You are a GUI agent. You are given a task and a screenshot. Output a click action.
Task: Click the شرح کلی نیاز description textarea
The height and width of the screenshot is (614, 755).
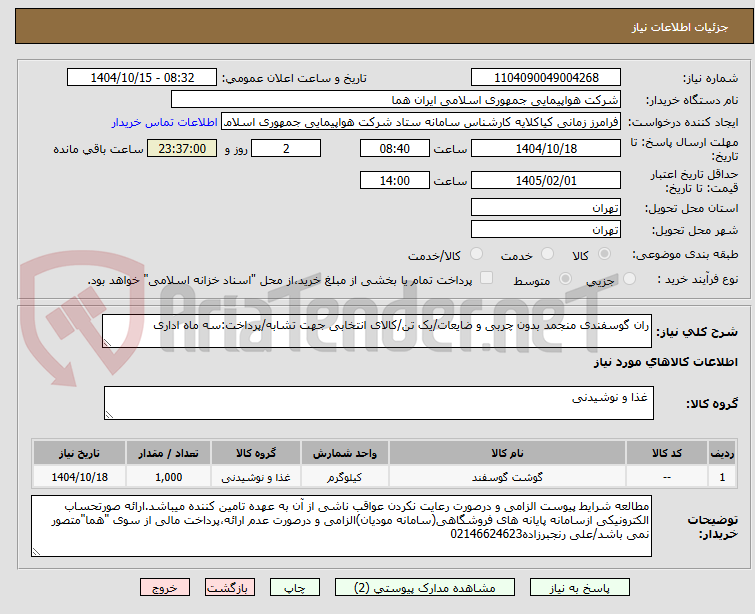[377, 331]
